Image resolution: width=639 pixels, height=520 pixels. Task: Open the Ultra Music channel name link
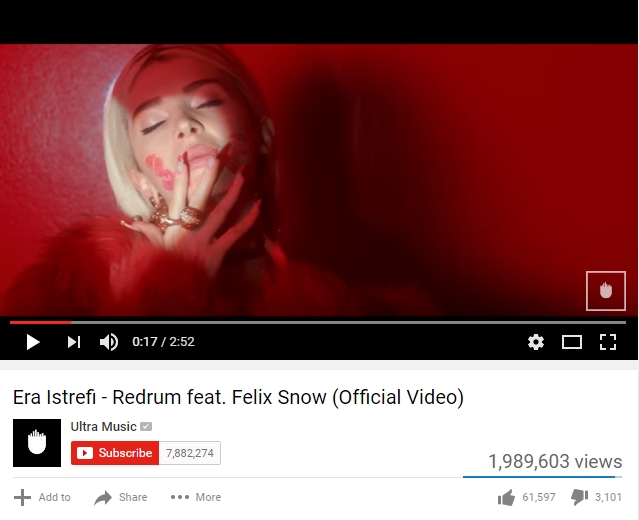pos(103,427)
